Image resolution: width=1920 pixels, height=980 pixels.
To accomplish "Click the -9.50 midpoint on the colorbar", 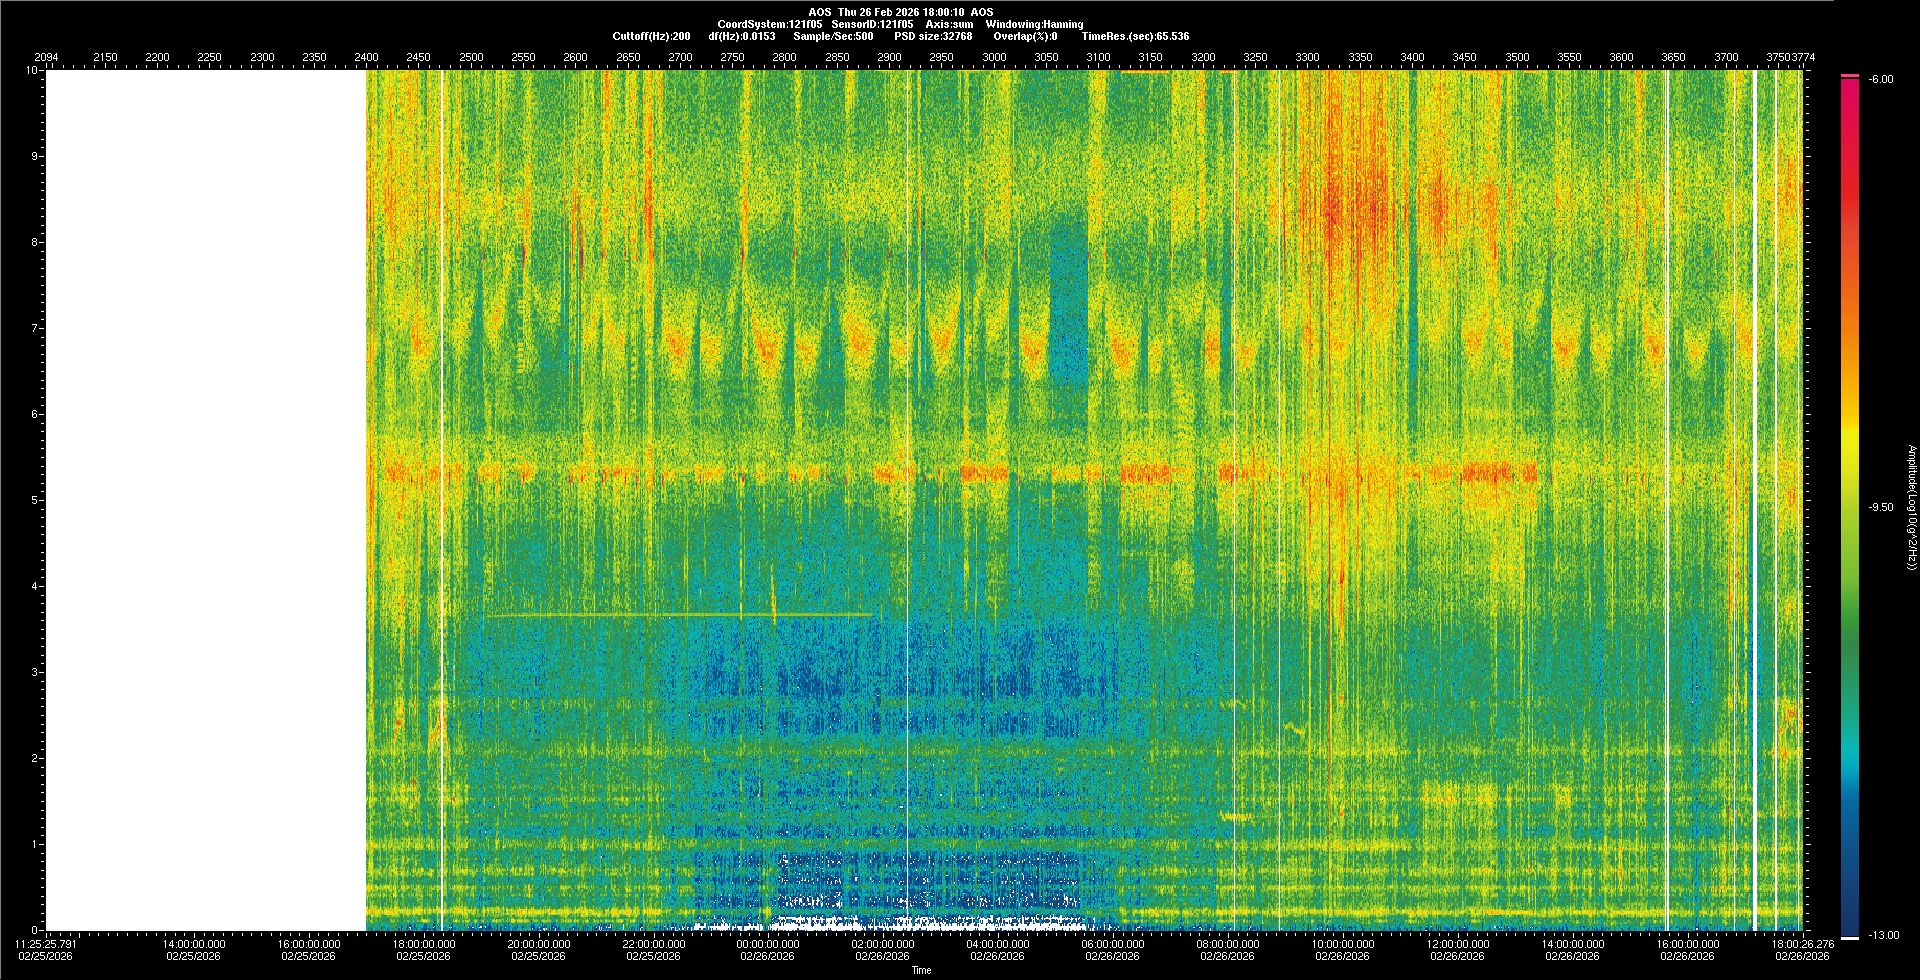I will (x=1881, y=507).
